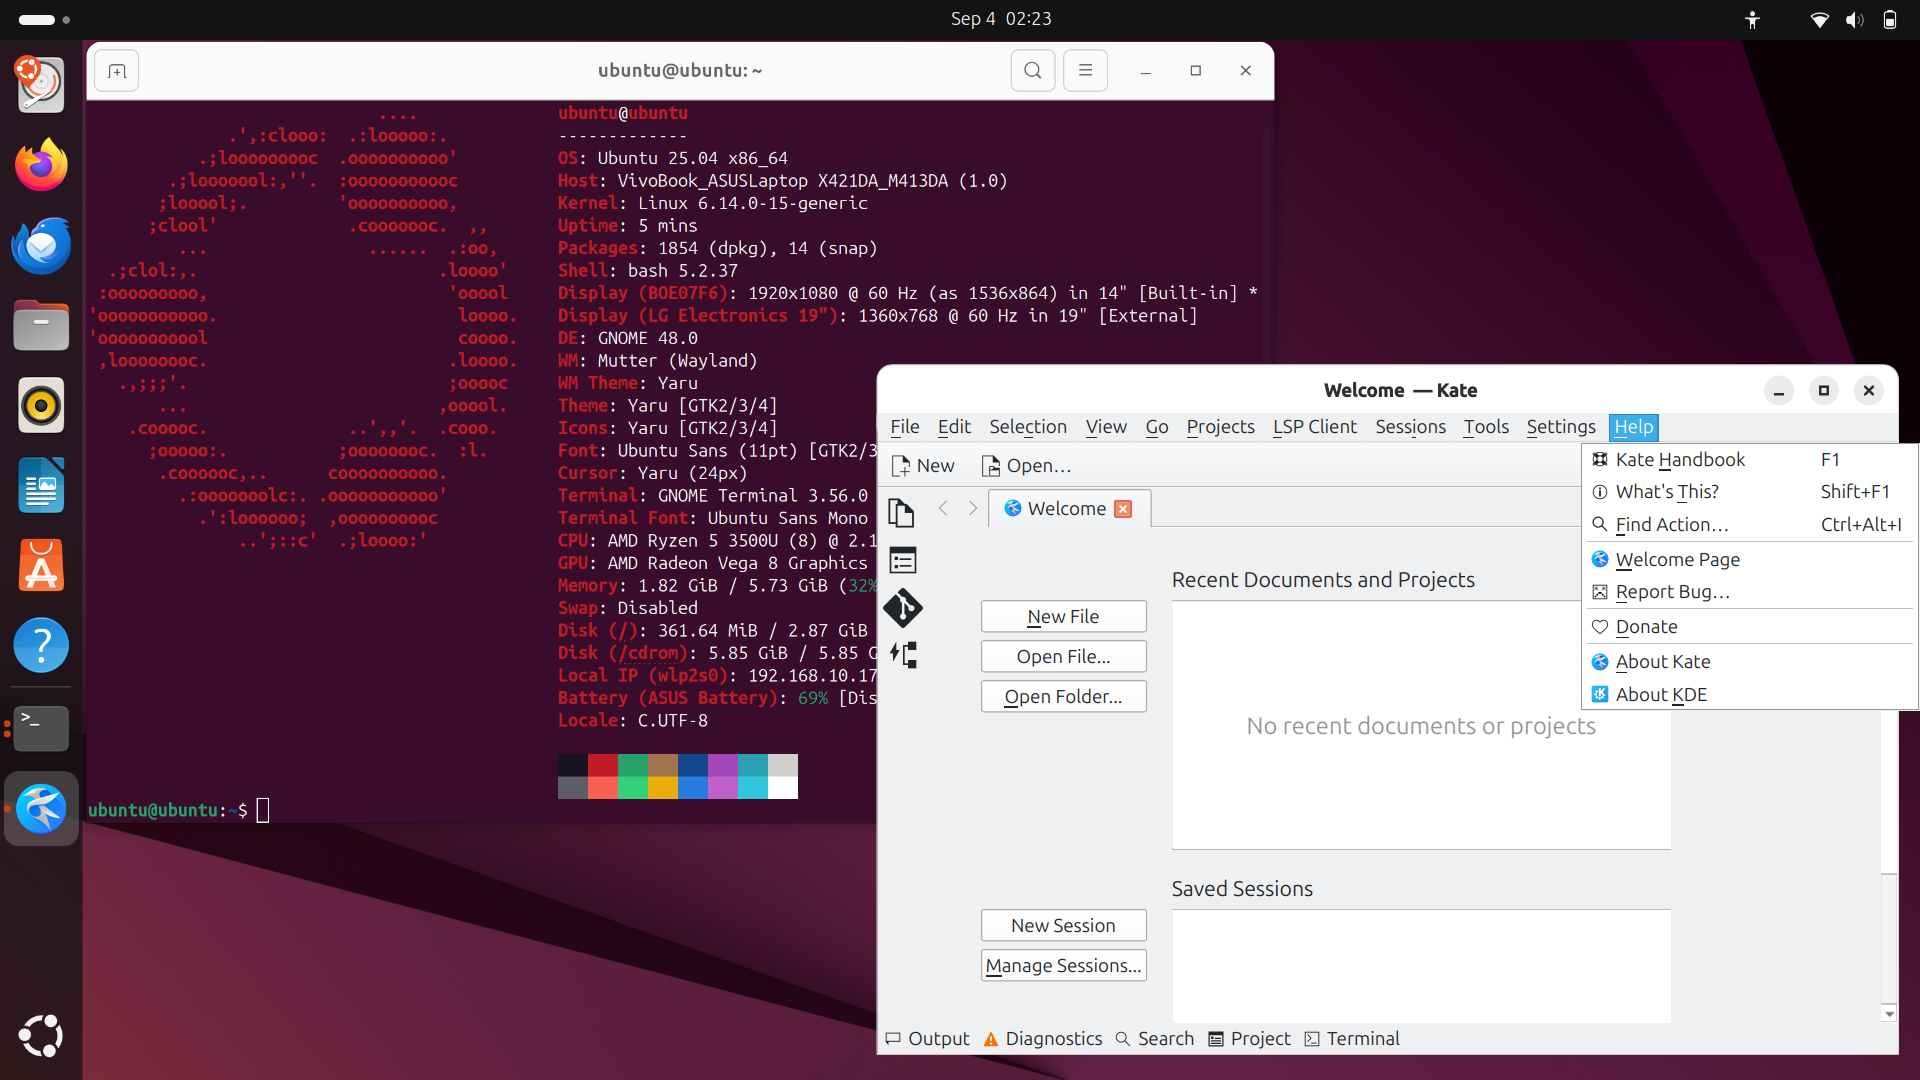Show the Search panel in Kate

[x=1154, y=1039]
